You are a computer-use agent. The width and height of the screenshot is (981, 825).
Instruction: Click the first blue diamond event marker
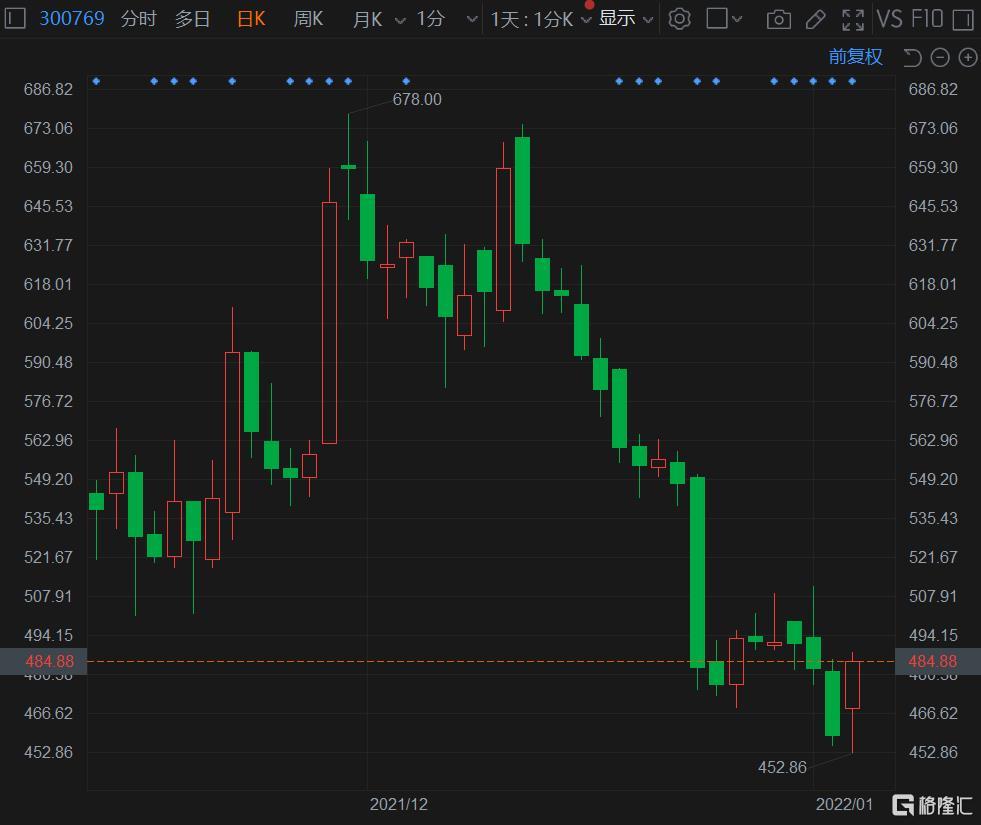coord(96,81)
